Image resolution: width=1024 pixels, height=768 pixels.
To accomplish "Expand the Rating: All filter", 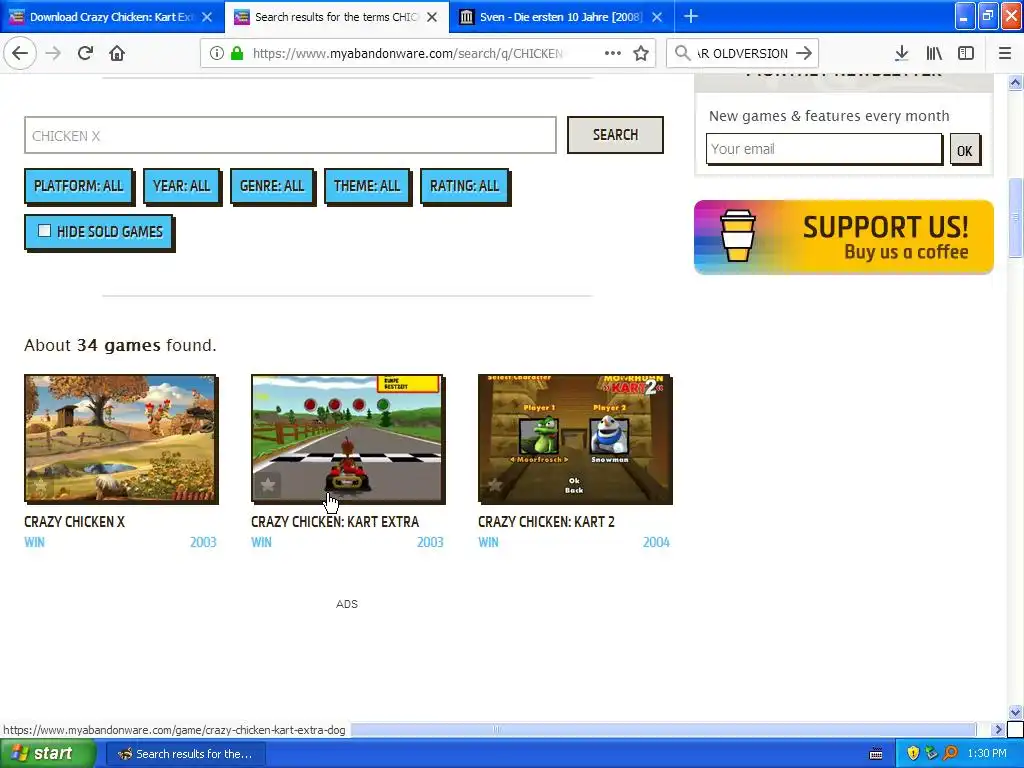I will (464, 185).
